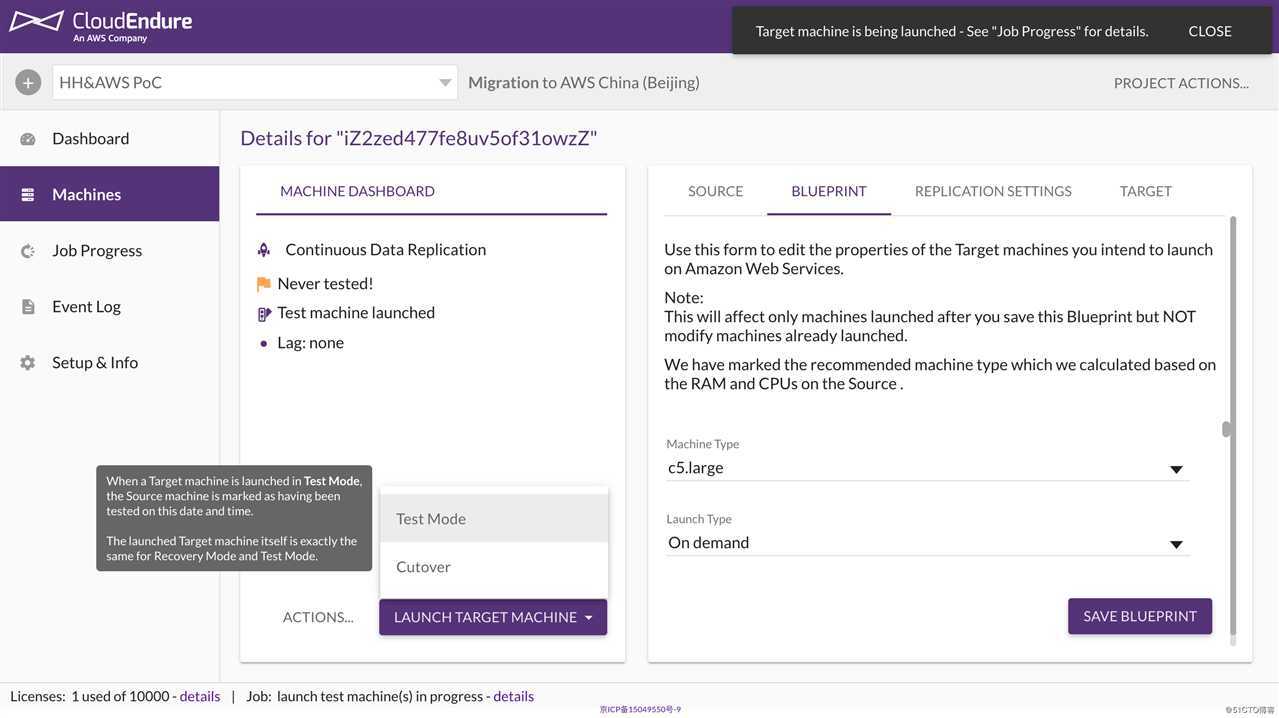Click the 'Lag: none' status text
Viewport: 1279px width, 718px height.
coord(311,343)
